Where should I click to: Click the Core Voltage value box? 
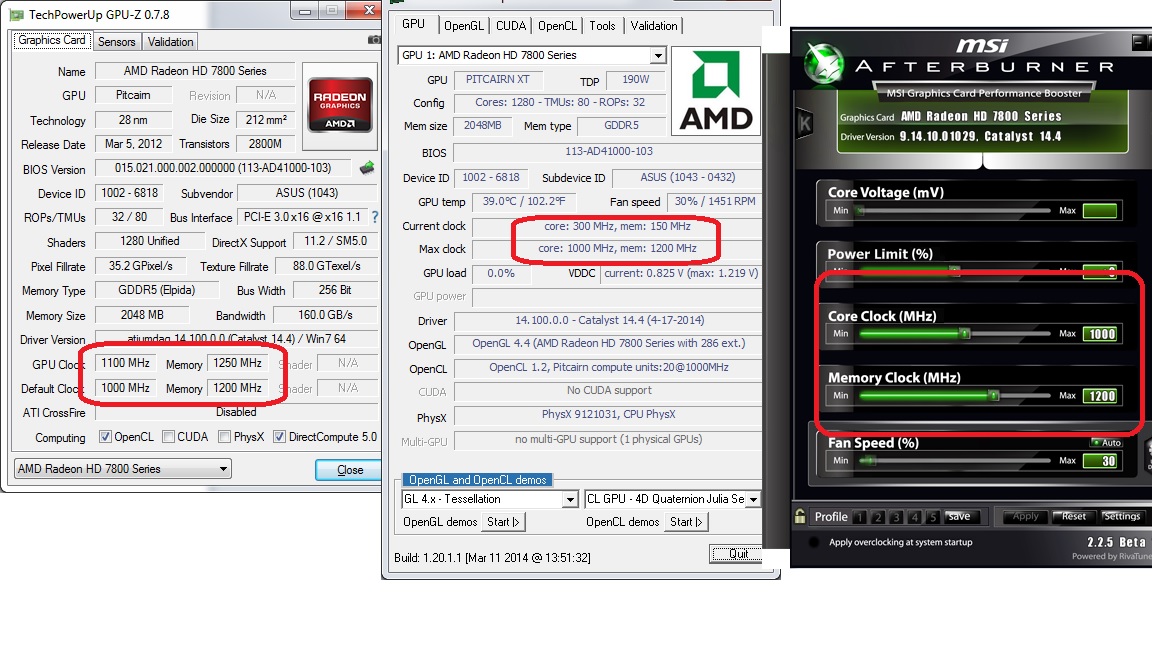[1101, 211]
